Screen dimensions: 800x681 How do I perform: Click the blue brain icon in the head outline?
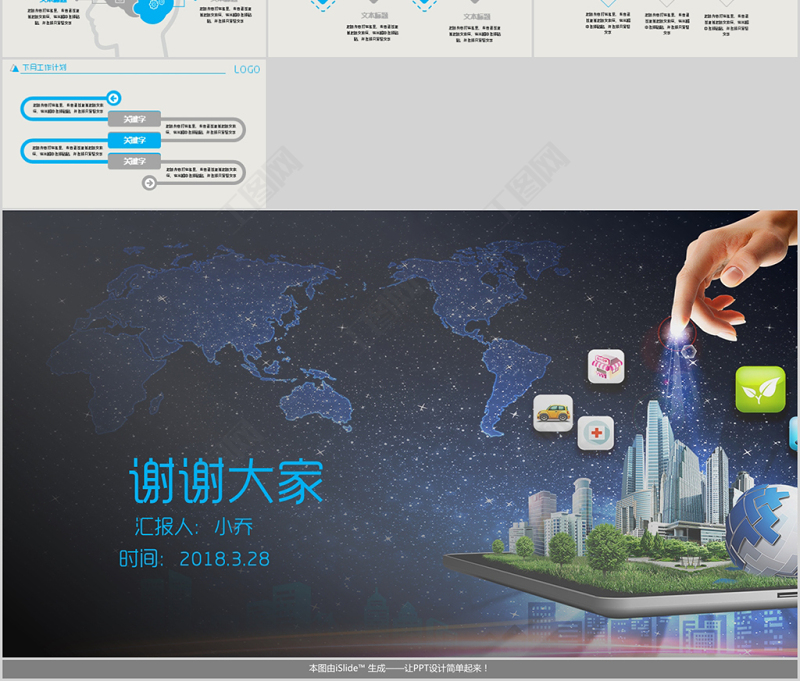[x=150, y=10]
